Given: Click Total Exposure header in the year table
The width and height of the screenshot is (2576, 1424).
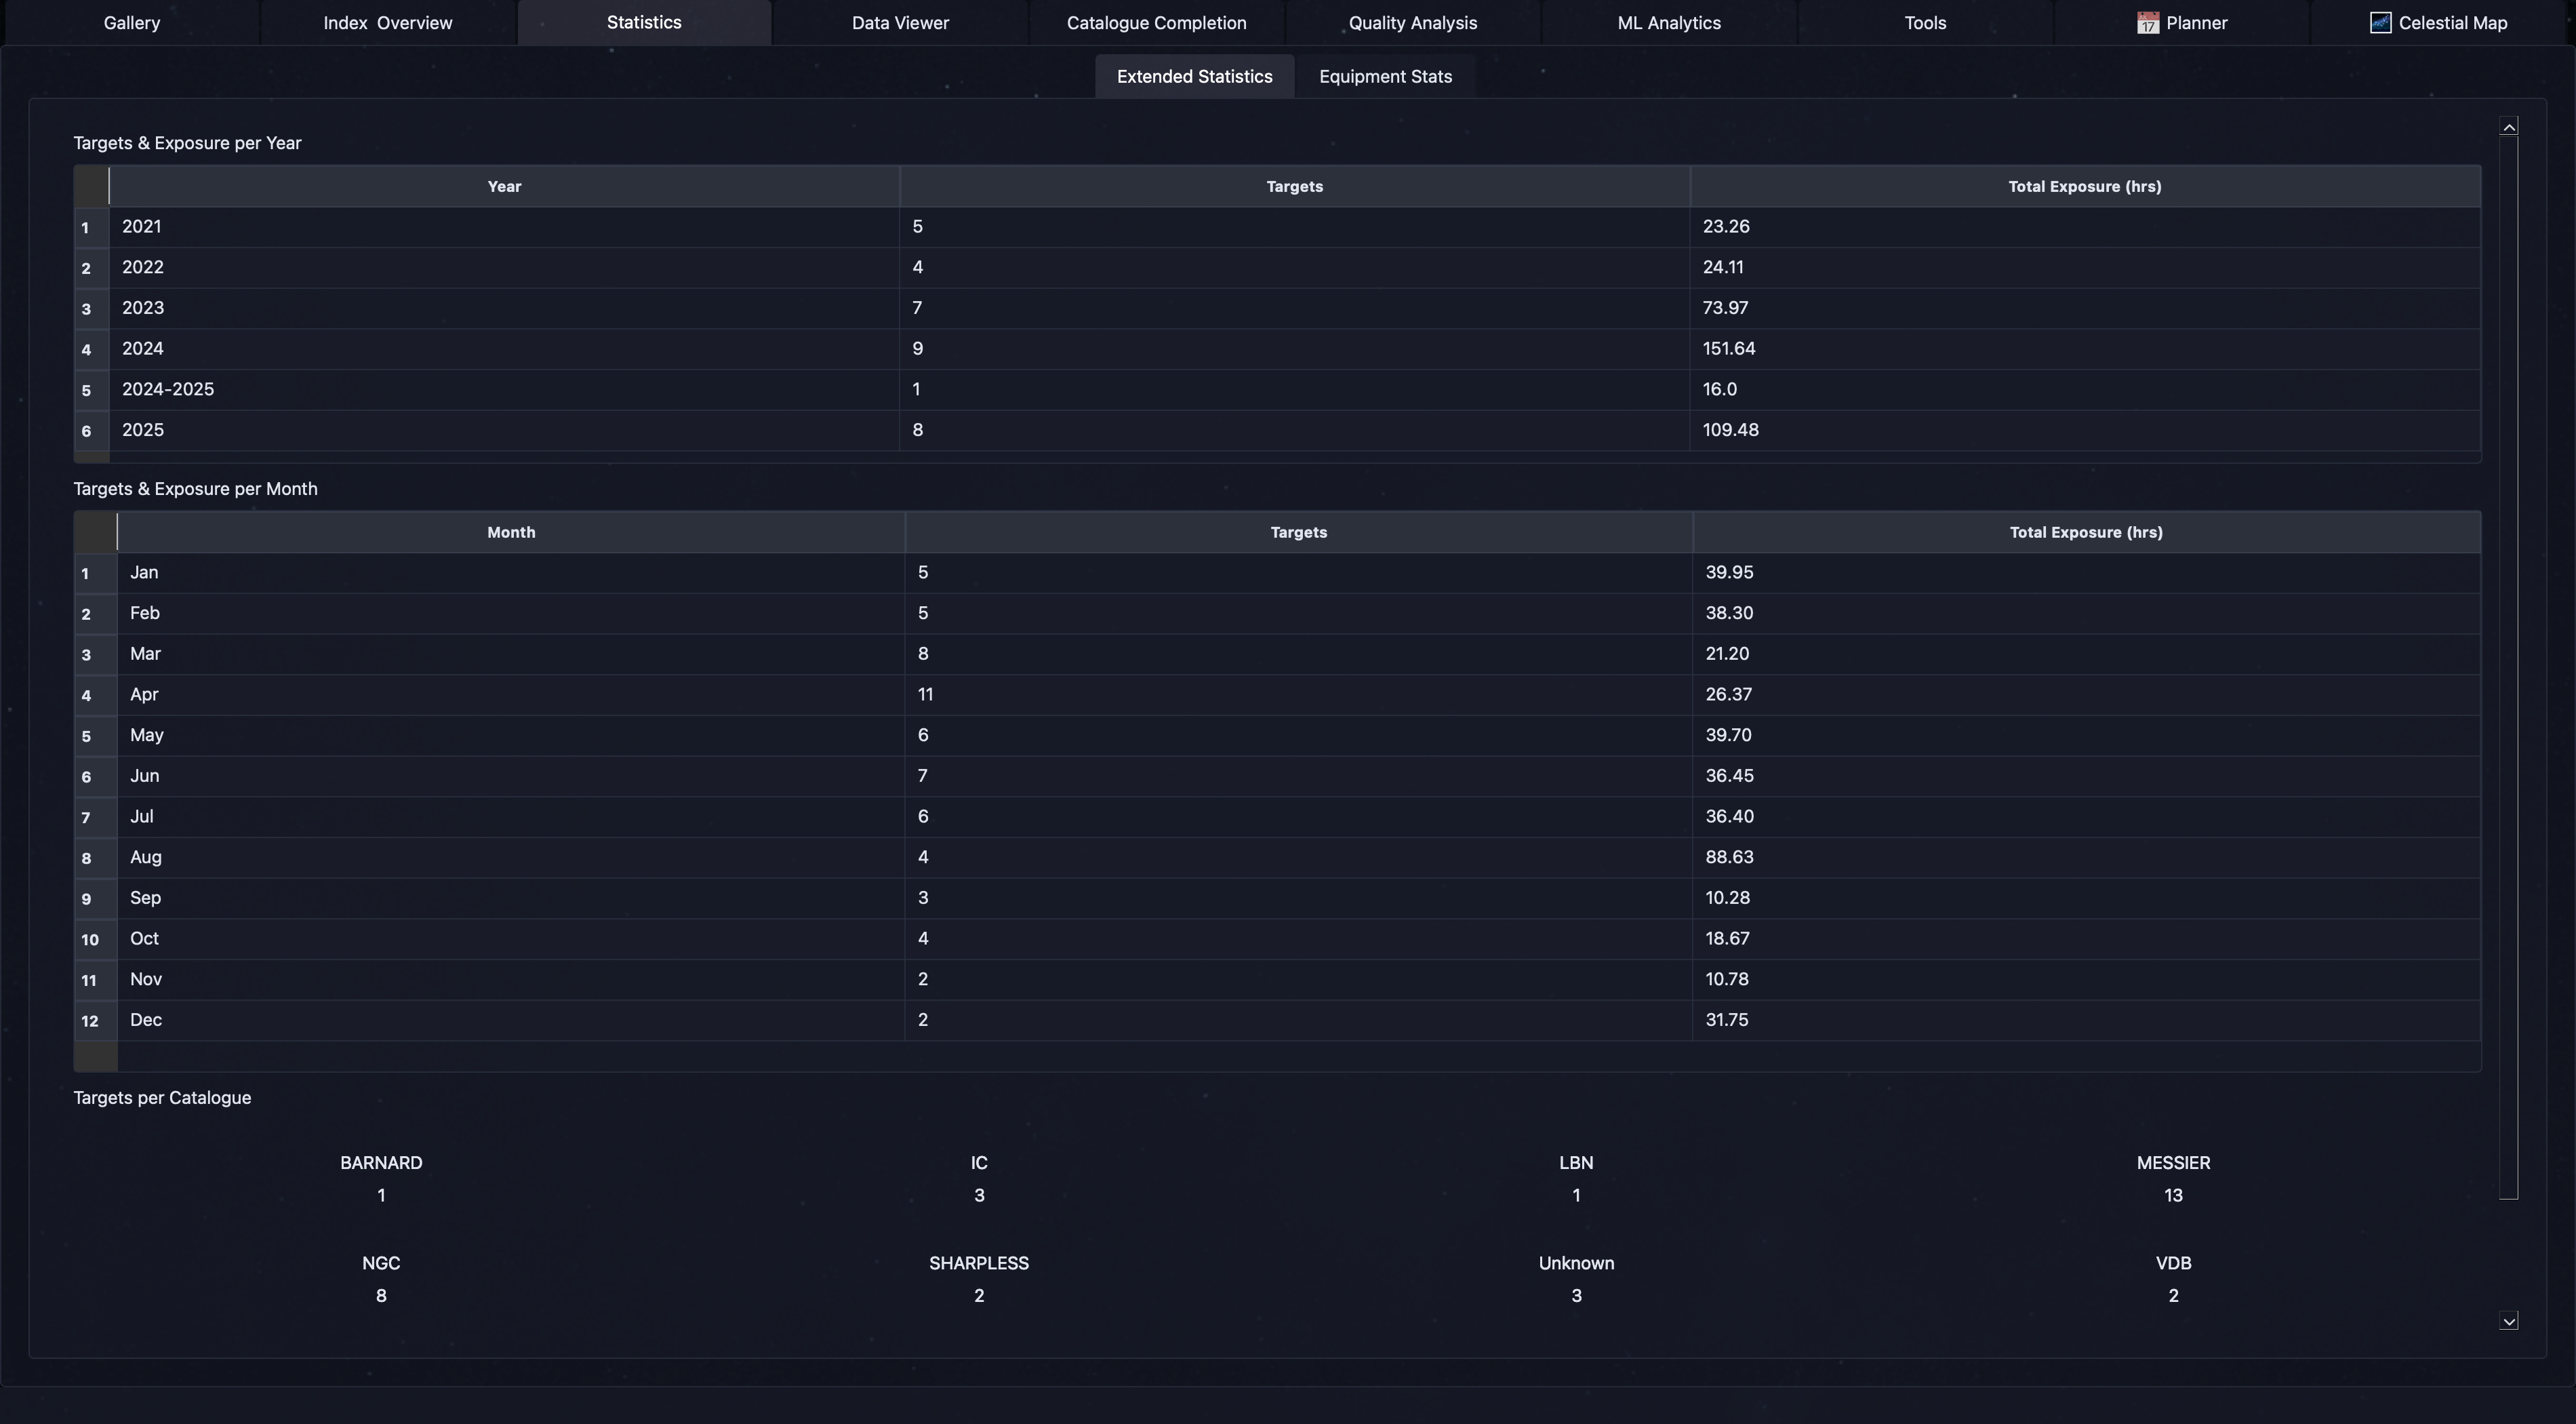Looking at the screenshot, I should pos(2084,187).
